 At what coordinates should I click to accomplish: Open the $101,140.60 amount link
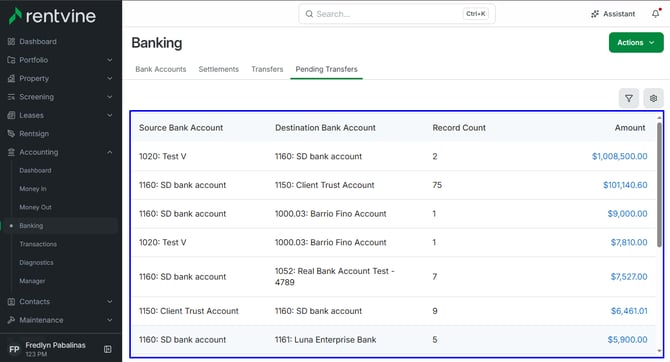(625, 185)
